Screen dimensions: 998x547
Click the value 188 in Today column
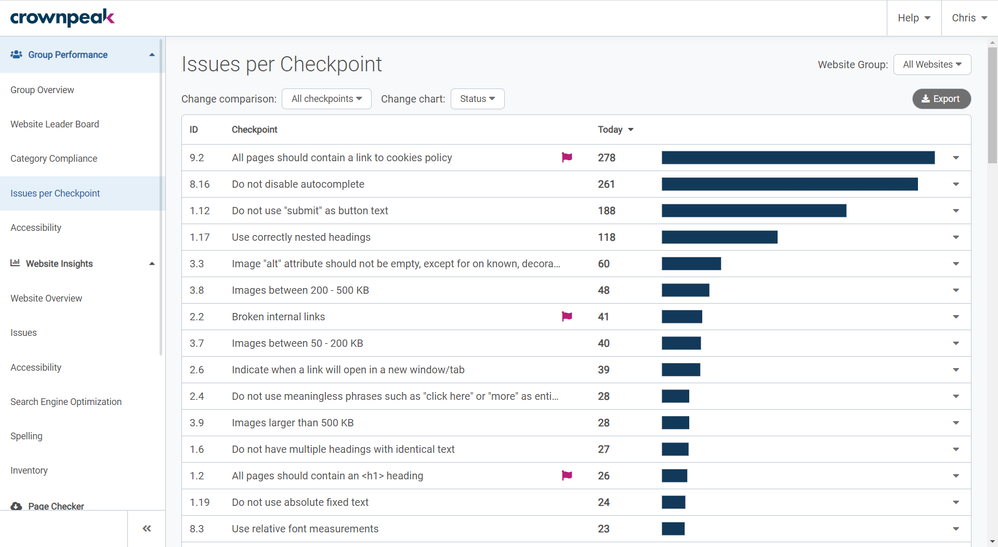pos(607,211)
